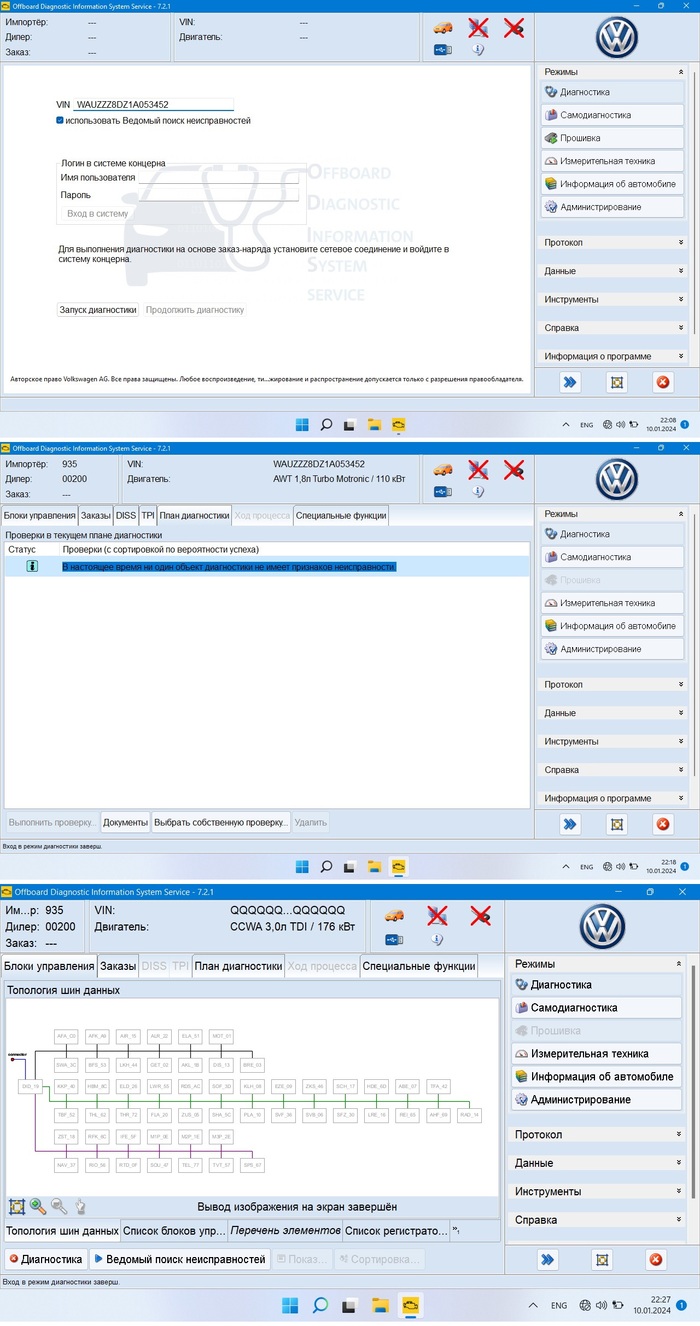This screenshot has width=700, height=1326.
Task: Click the red X exit button in diagnostic plan window
Action: point(662,825)
